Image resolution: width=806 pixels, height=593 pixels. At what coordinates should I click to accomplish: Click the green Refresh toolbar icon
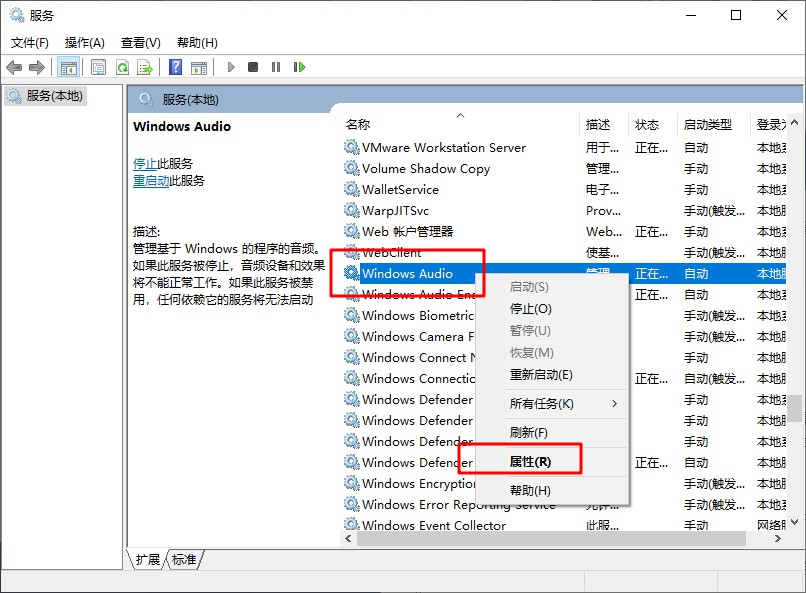pos(122,67)
